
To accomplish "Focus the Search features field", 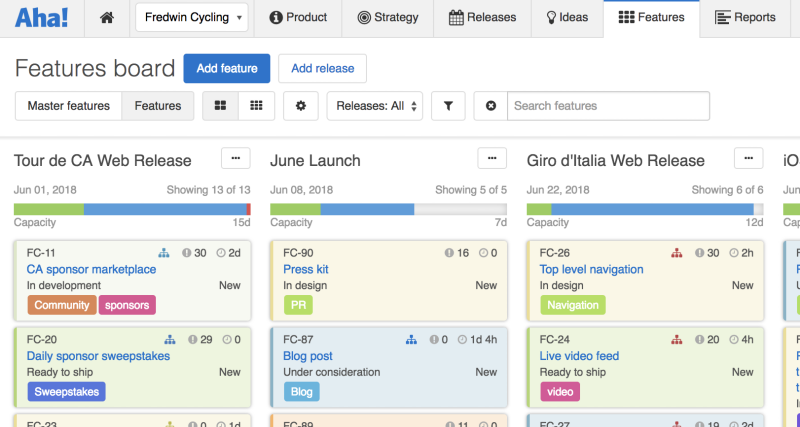I will click(608, 106).
